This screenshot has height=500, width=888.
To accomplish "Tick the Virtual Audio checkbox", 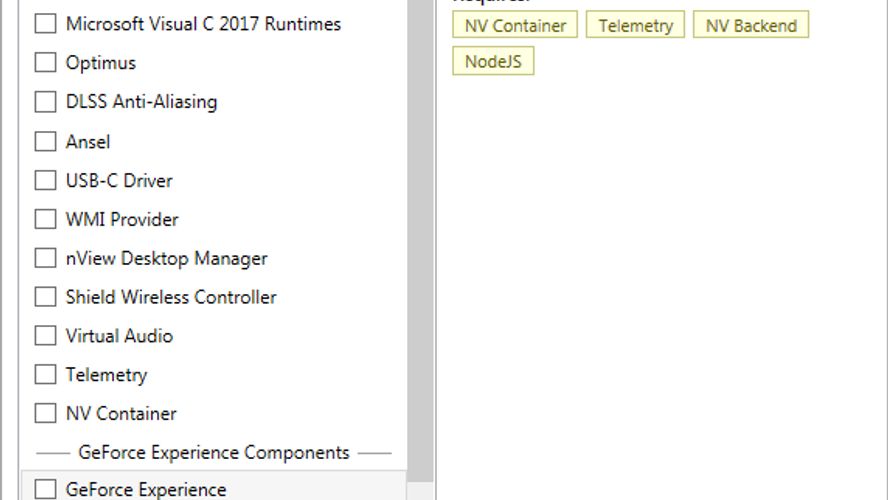I will tap(45, 335).
